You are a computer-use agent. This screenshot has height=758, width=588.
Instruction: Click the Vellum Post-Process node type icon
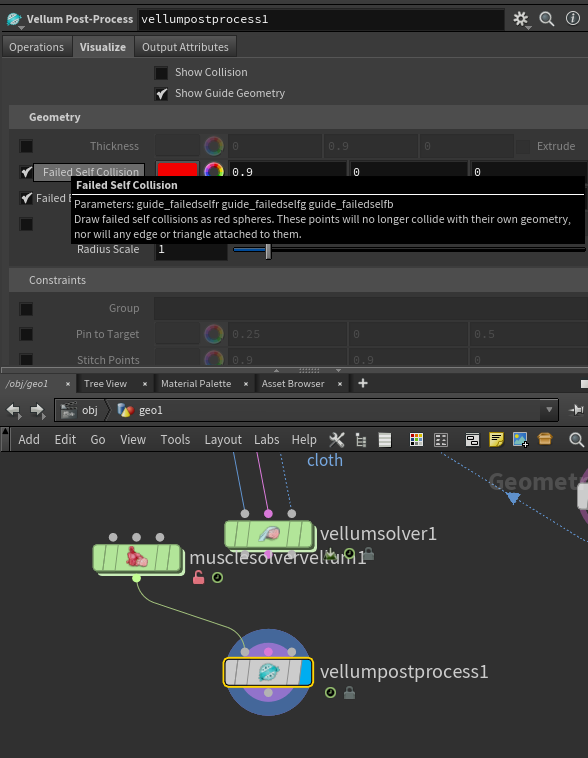click(x=14, y=19)
